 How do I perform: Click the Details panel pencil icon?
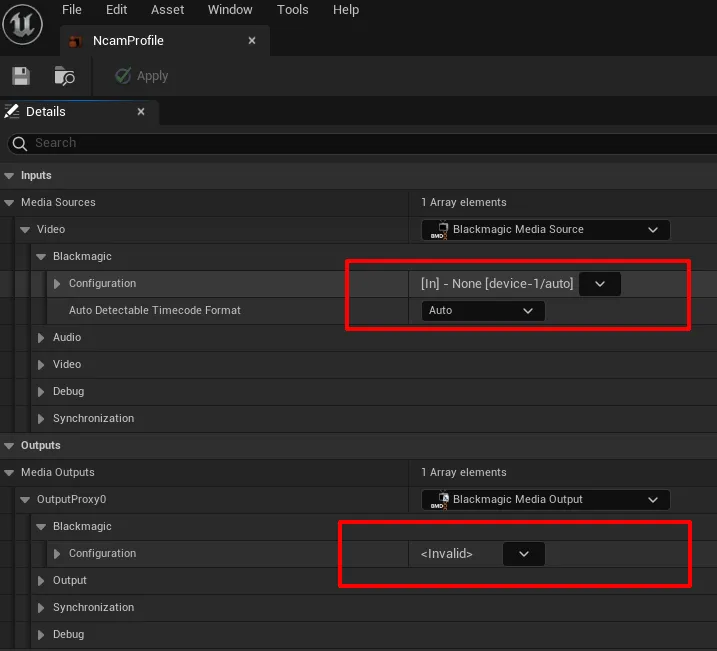coord(11,111)
